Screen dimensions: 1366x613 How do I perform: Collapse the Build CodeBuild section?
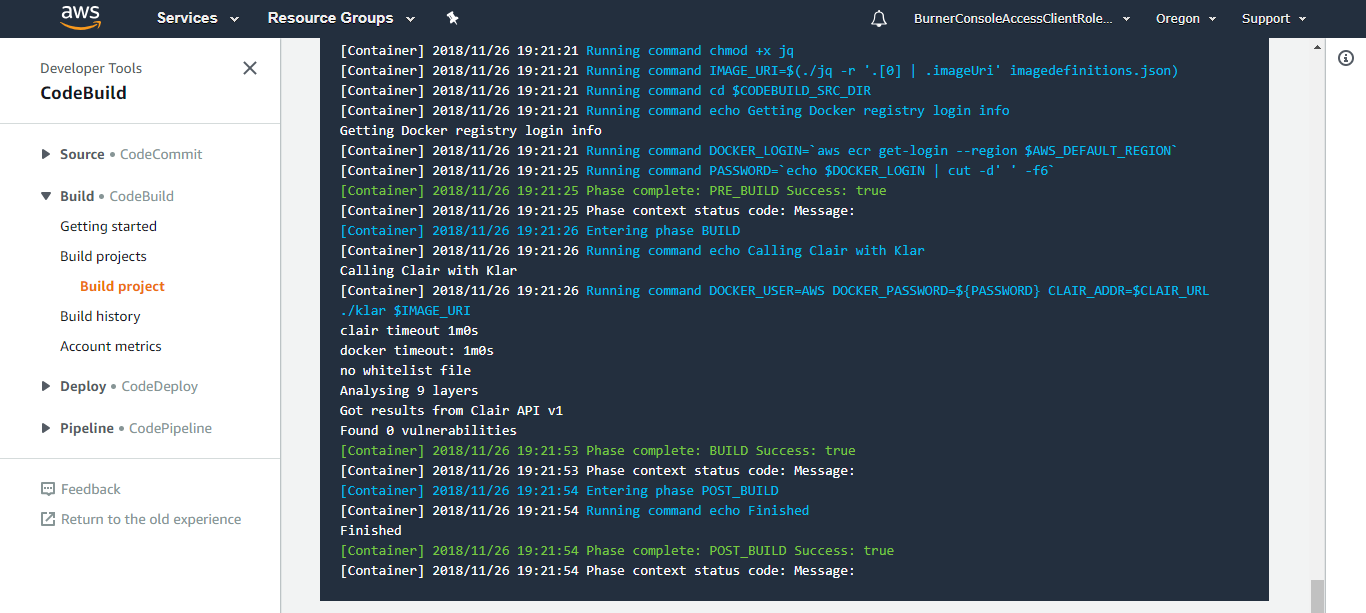point(107,196)
